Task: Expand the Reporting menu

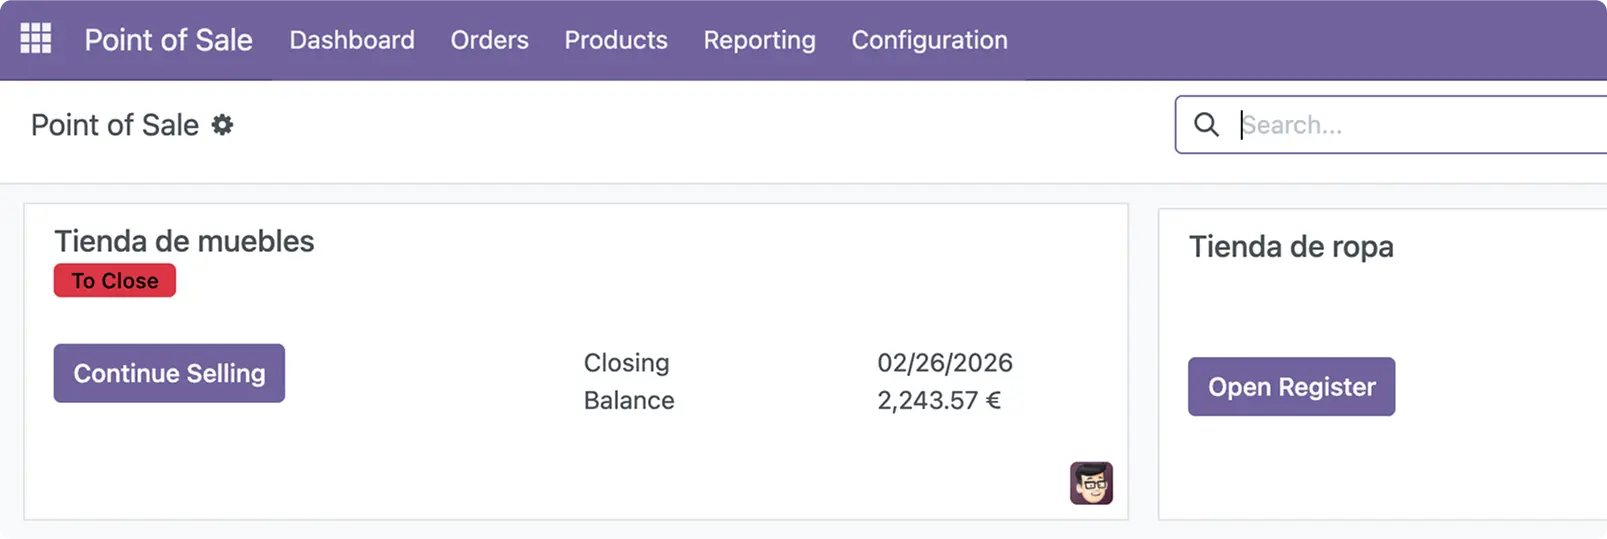Action: tap(759, 40)
